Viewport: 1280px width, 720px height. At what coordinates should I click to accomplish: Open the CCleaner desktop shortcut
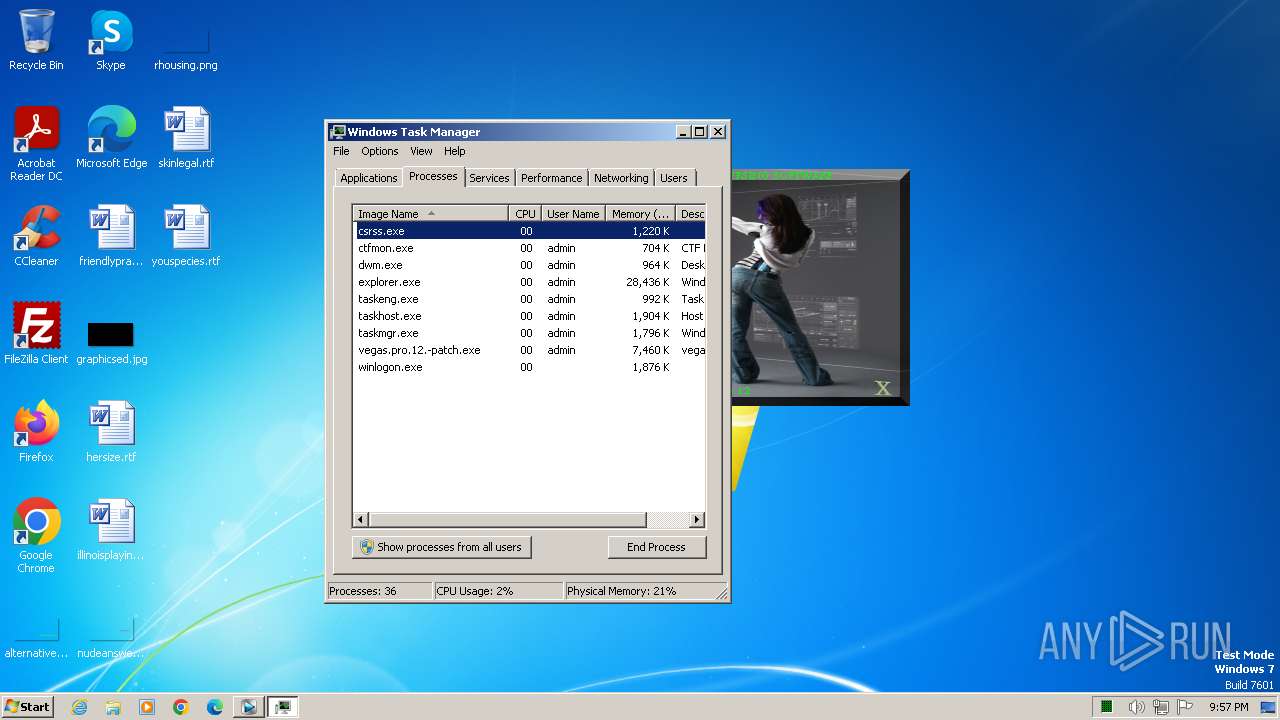tap(36, 236)
